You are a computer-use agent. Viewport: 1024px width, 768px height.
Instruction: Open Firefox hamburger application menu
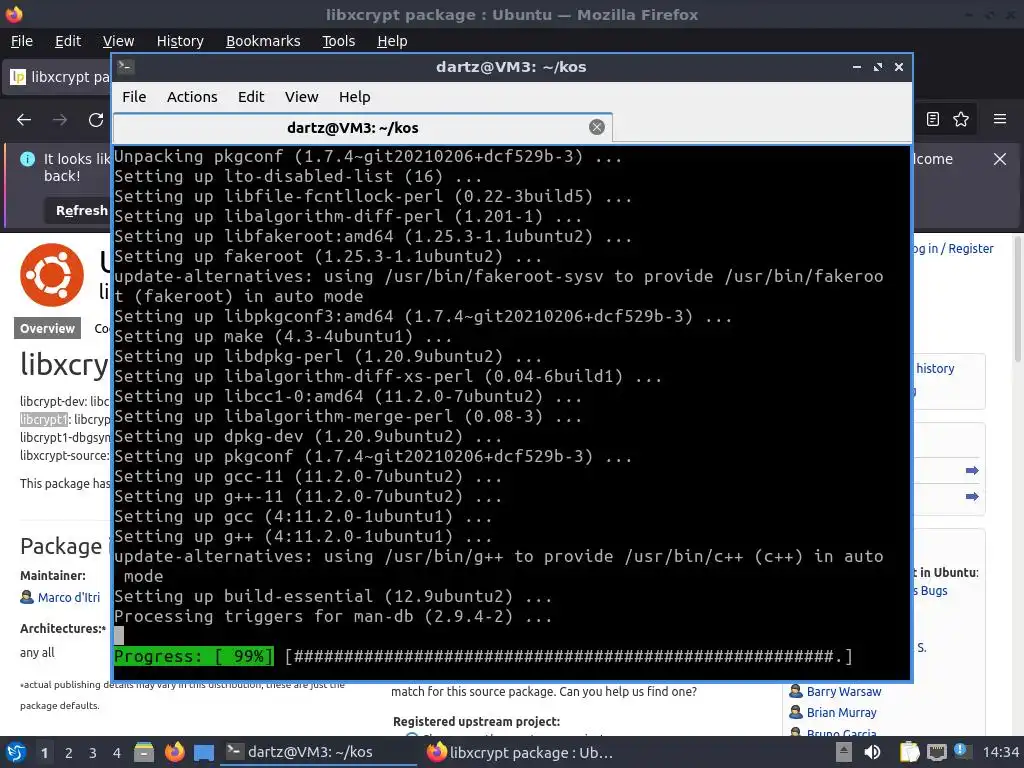[1000, 119]
